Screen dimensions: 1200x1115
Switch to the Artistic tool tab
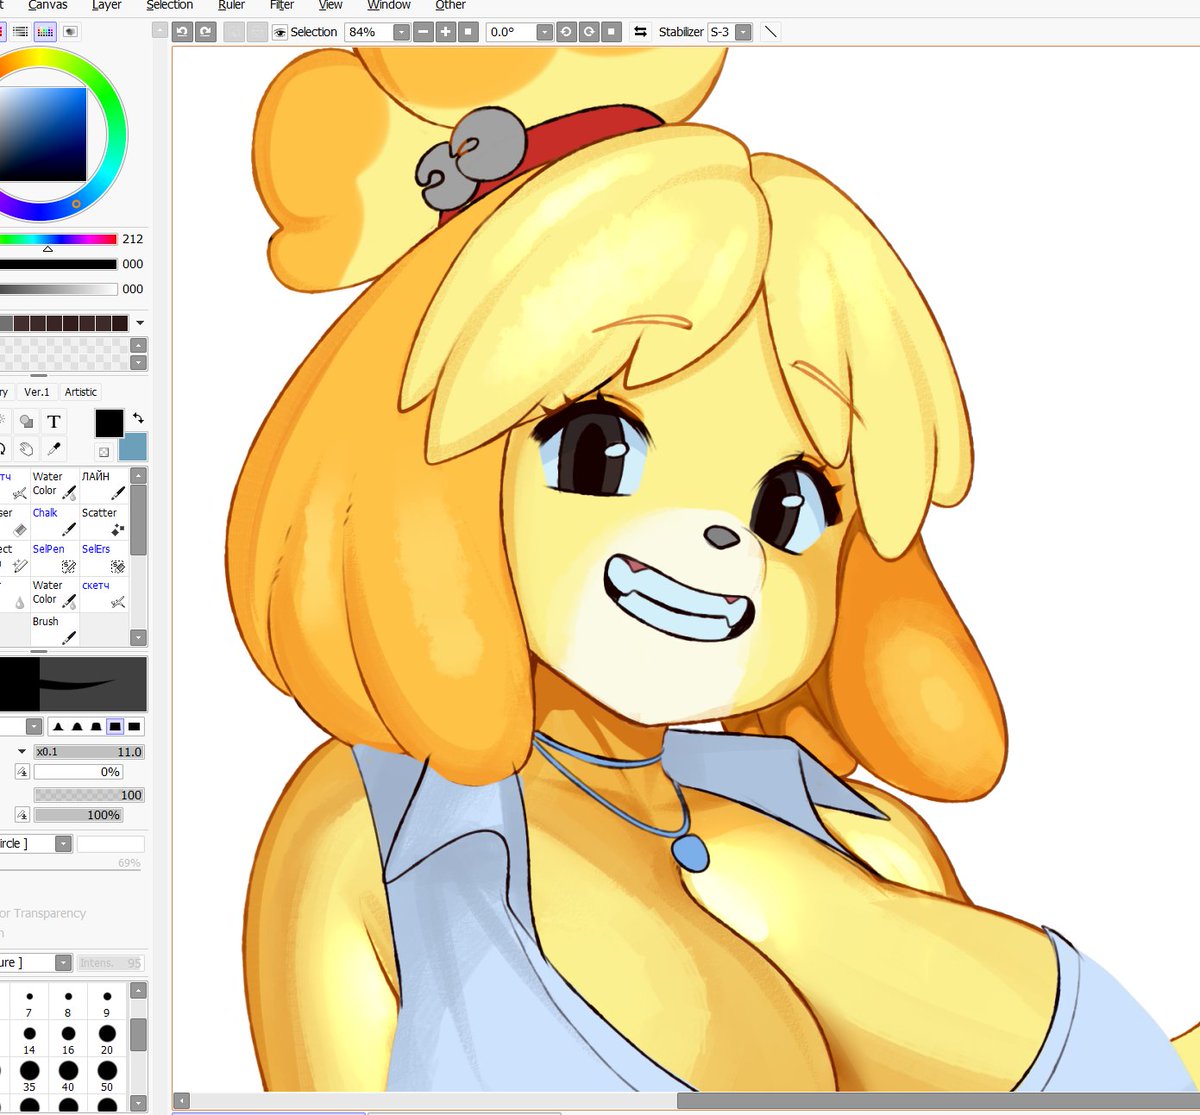click(x=81, y=392)
